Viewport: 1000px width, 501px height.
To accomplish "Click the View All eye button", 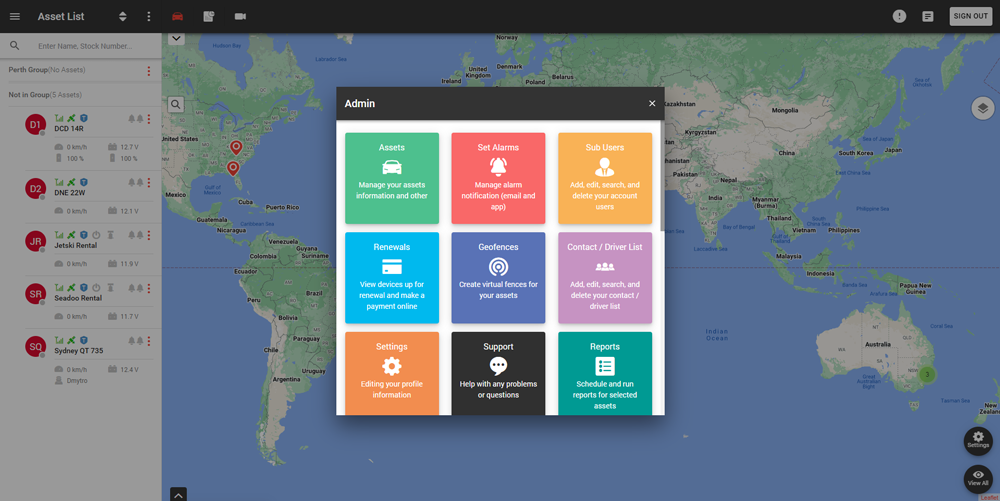I will tap(978, 478).
